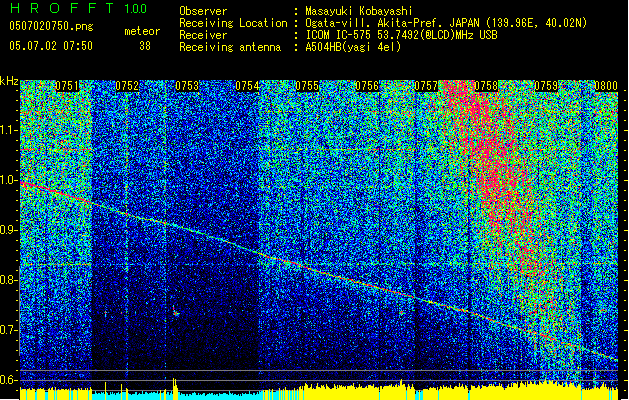The width and height of the screenshot is (629, 400).
Task: Click the 0.8 frequency axis label
Action: (x=8, y=280)
